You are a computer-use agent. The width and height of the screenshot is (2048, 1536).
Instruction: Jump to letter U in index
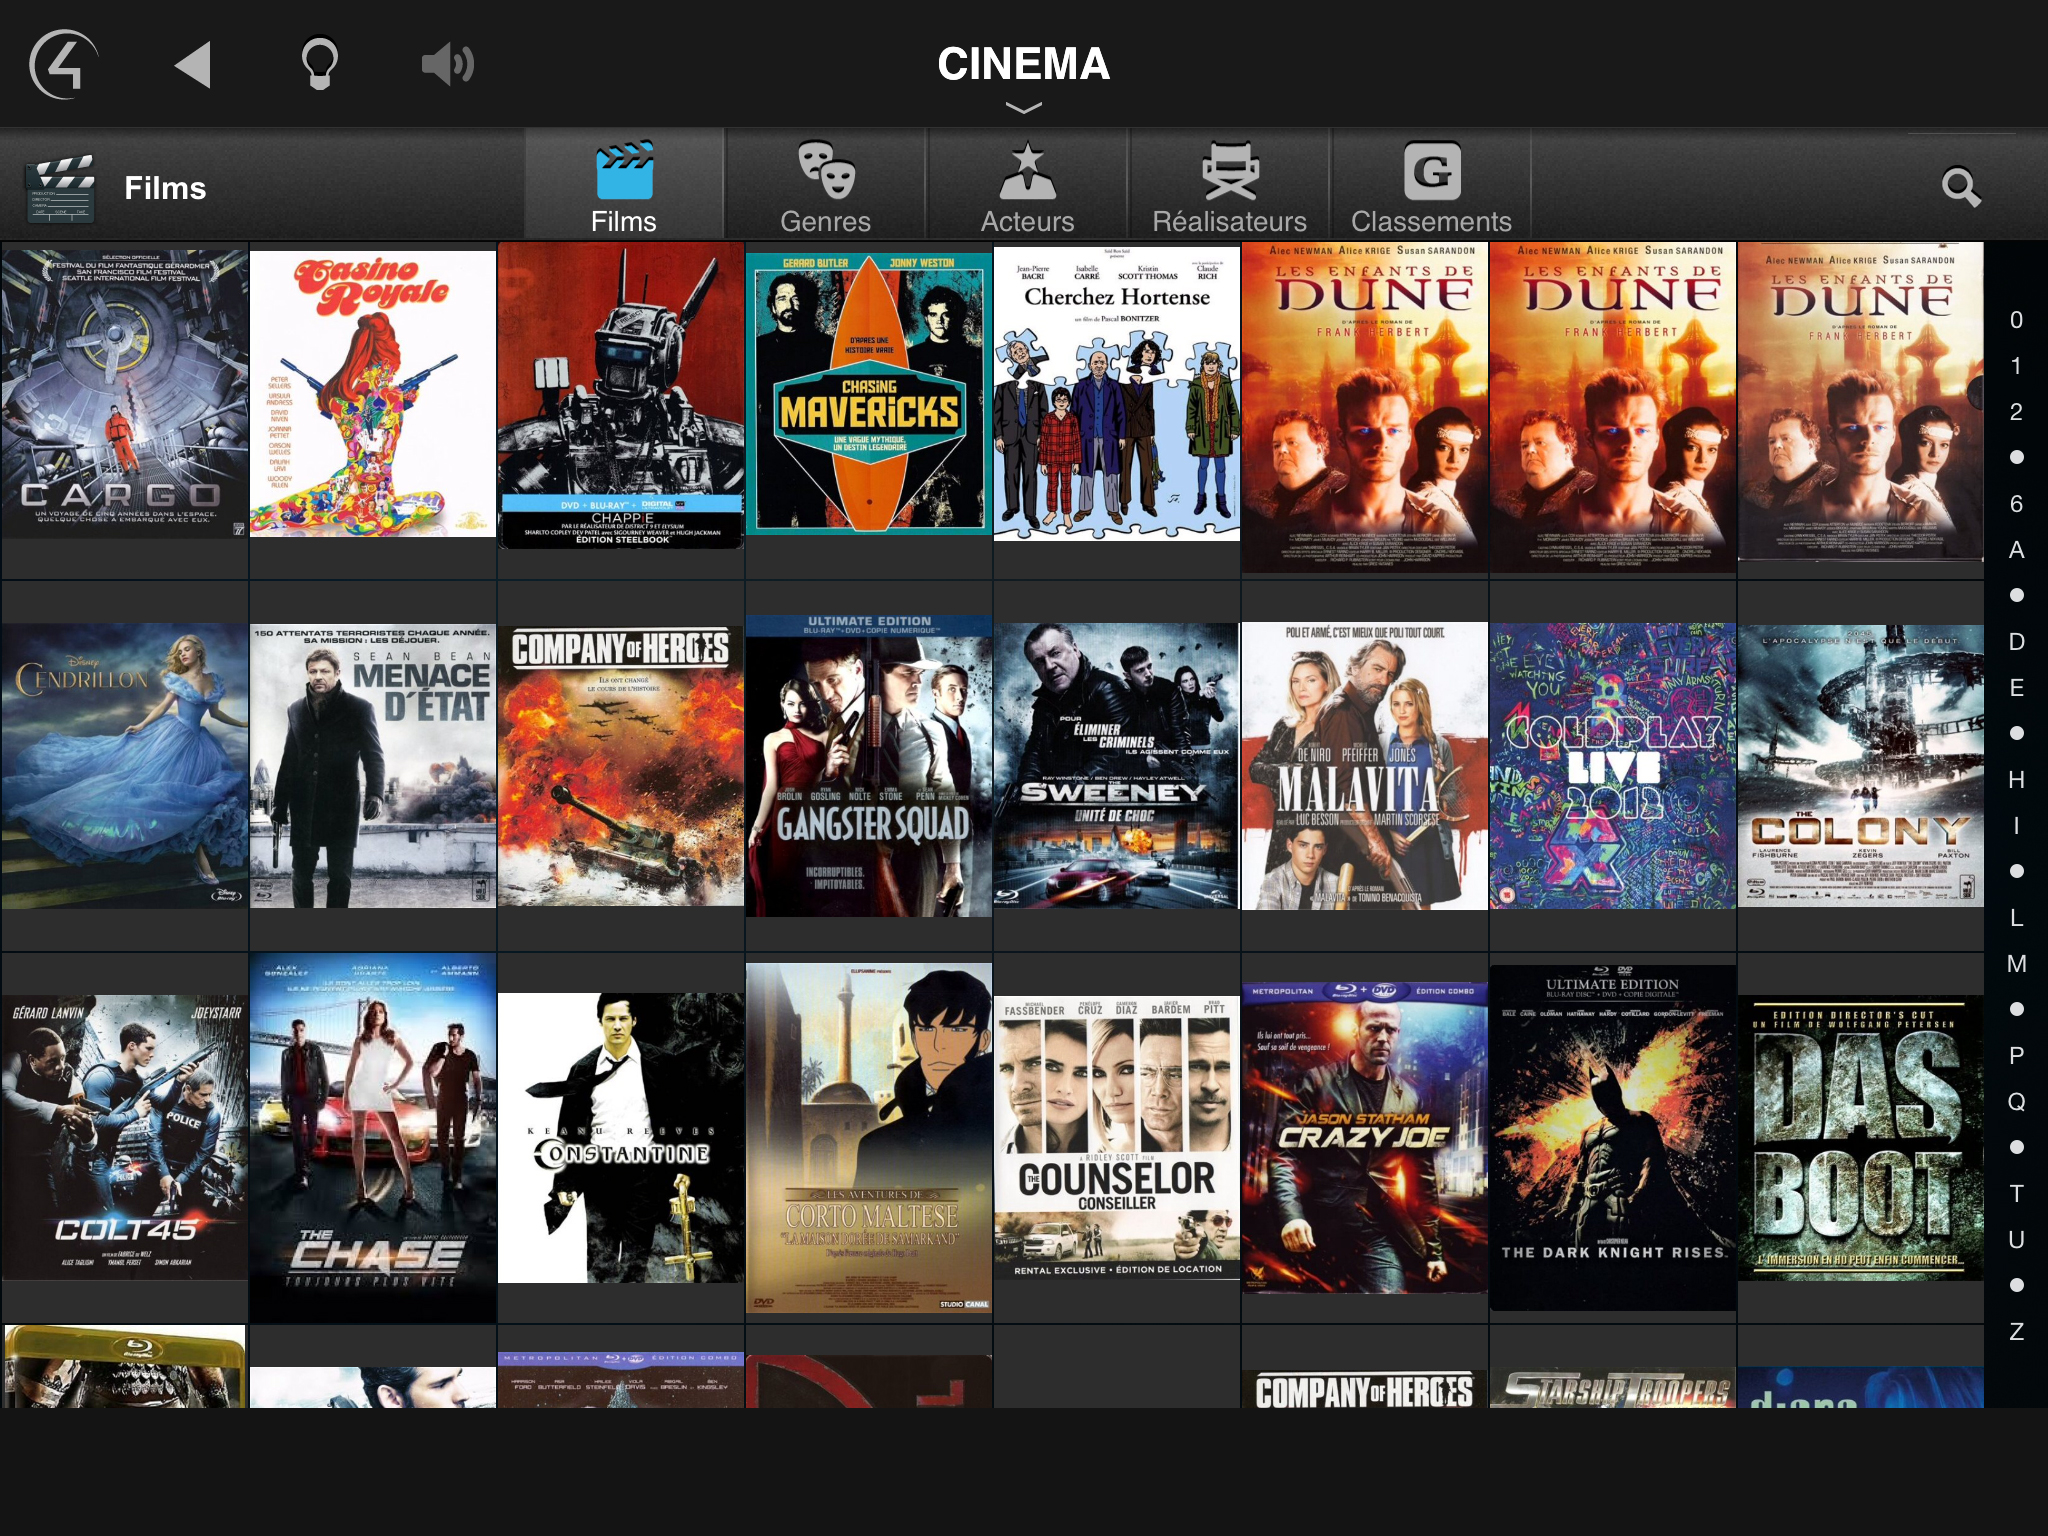click(2016, 1240)
